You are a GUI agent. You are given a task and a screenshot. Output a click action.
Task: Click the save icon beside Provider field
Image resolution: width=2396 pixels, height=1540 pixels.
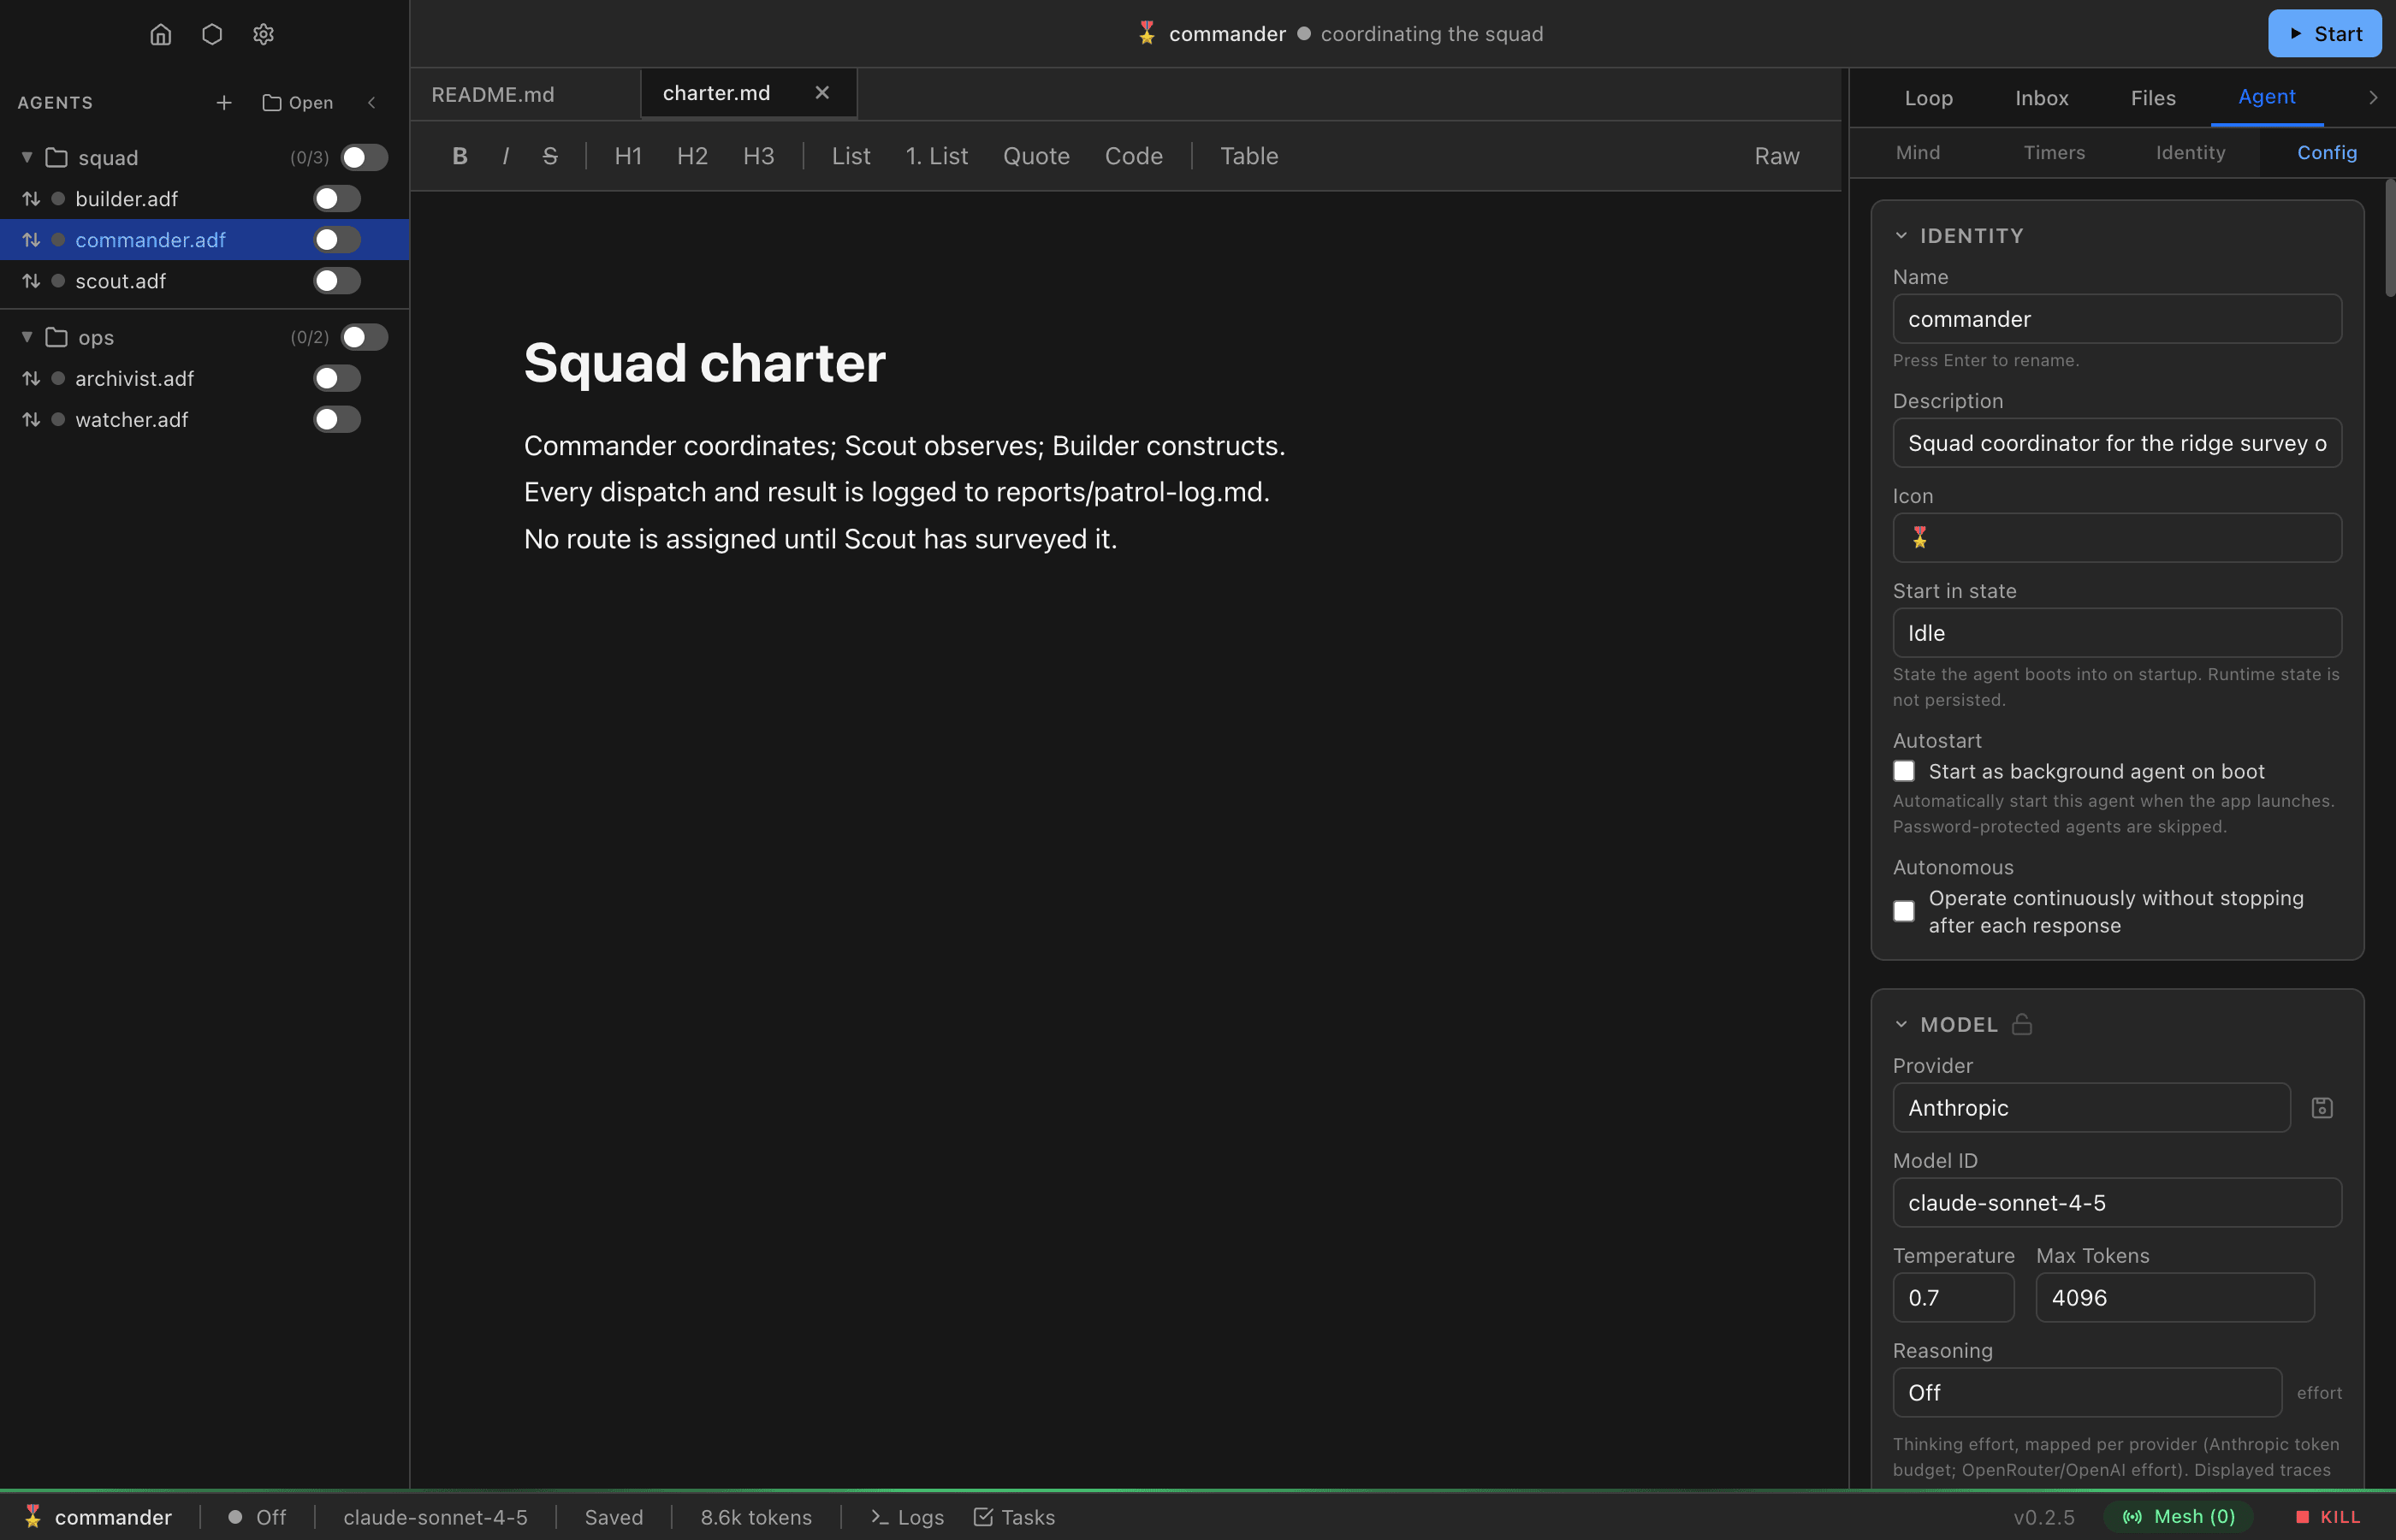pyautogui.click(x=2322, y=1108)
